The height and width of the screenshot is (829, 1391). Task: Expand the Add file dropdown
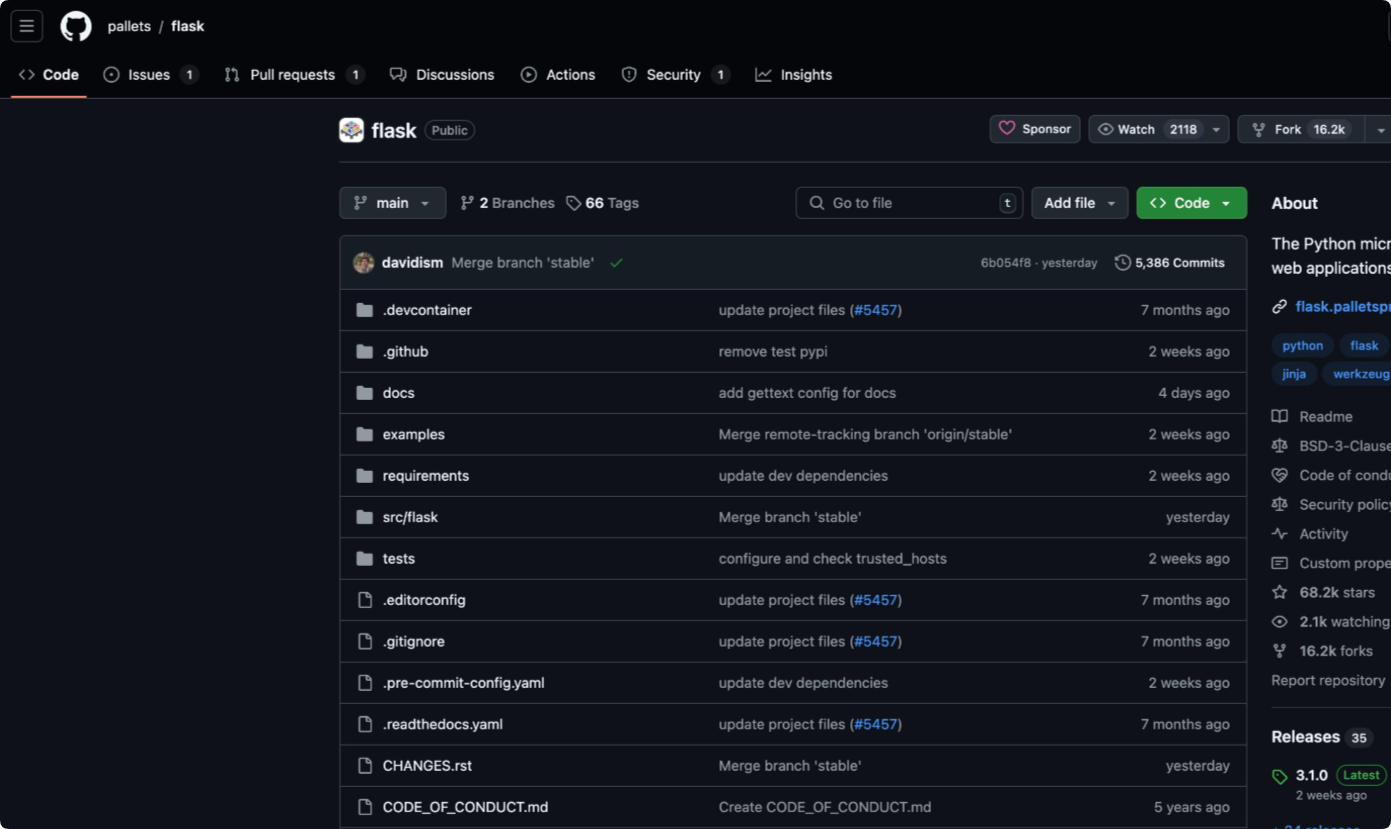tap(1080, 203)
